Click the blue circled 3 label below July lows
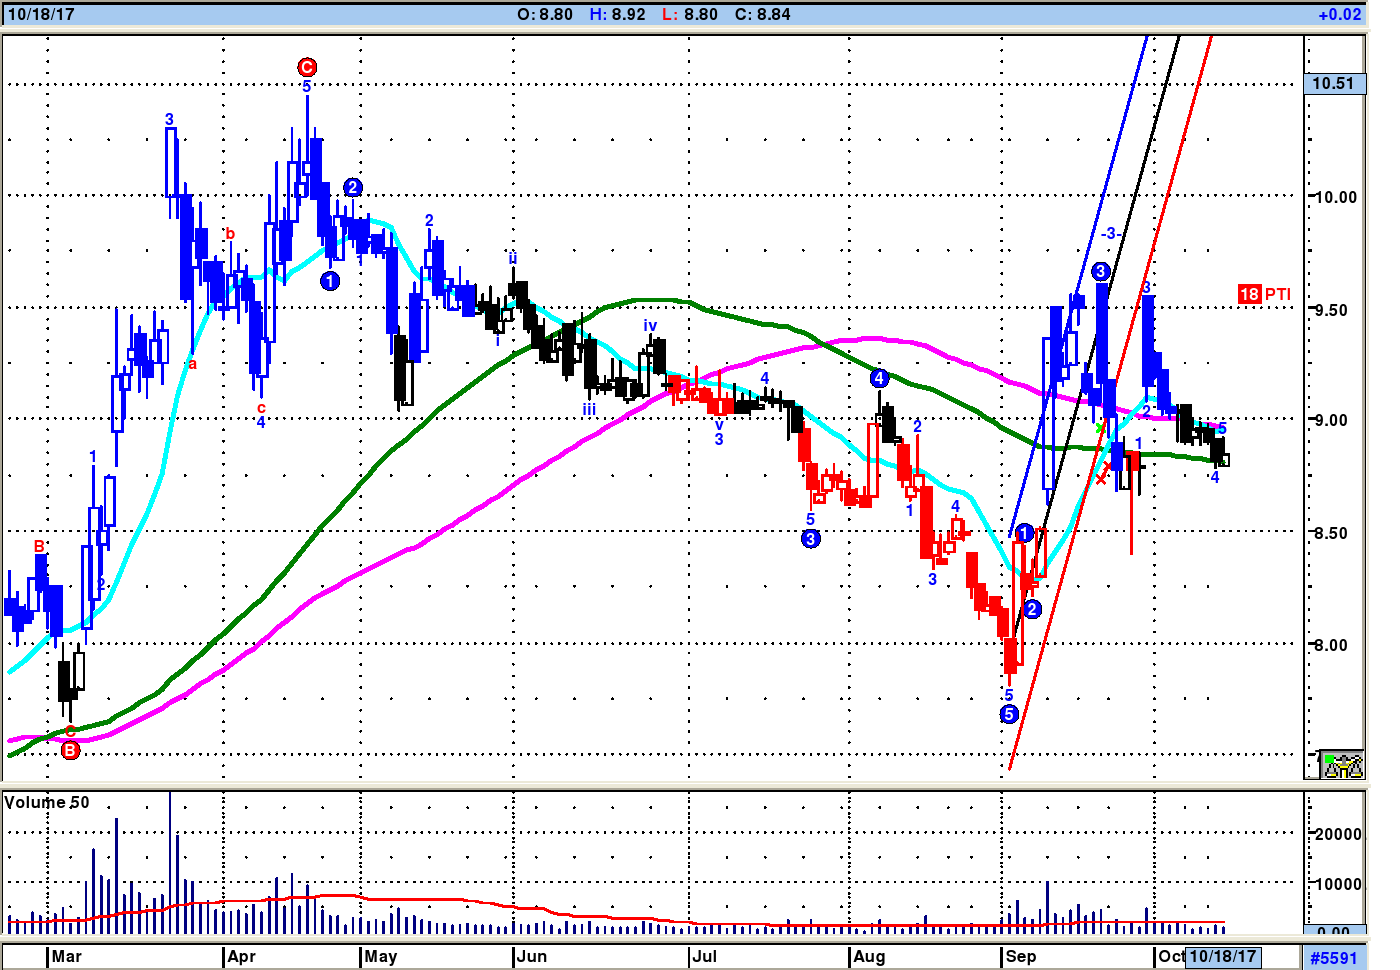This screenshot has height=970, width=1400. pos(811,539)
